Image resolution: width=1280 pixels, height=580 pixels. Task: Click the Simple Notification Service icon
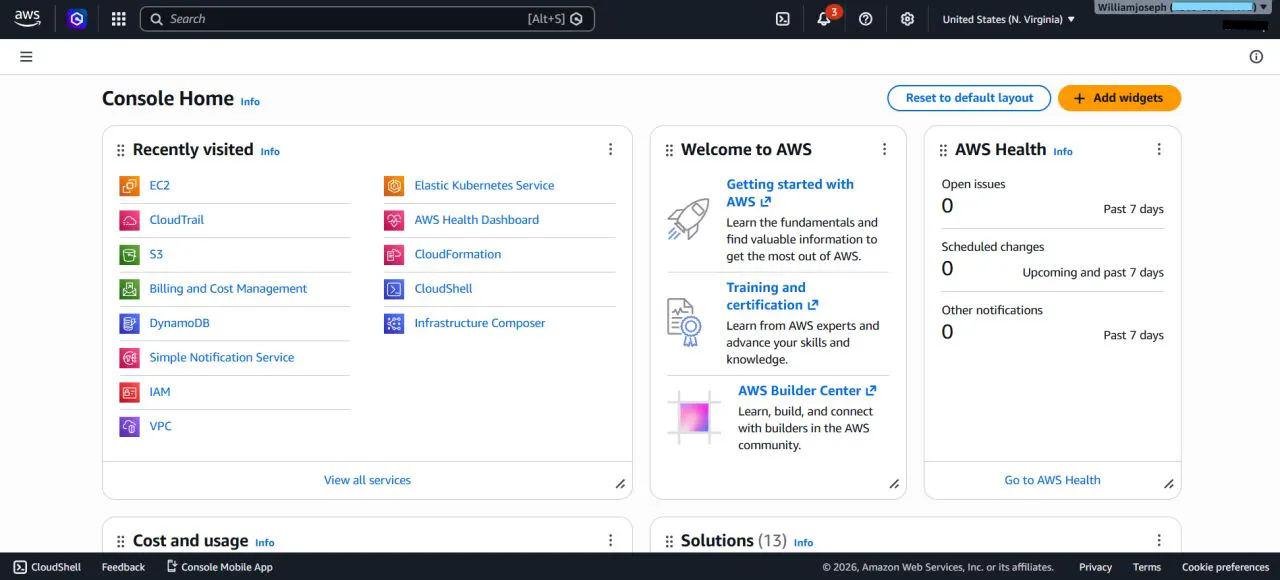[129, 357]
